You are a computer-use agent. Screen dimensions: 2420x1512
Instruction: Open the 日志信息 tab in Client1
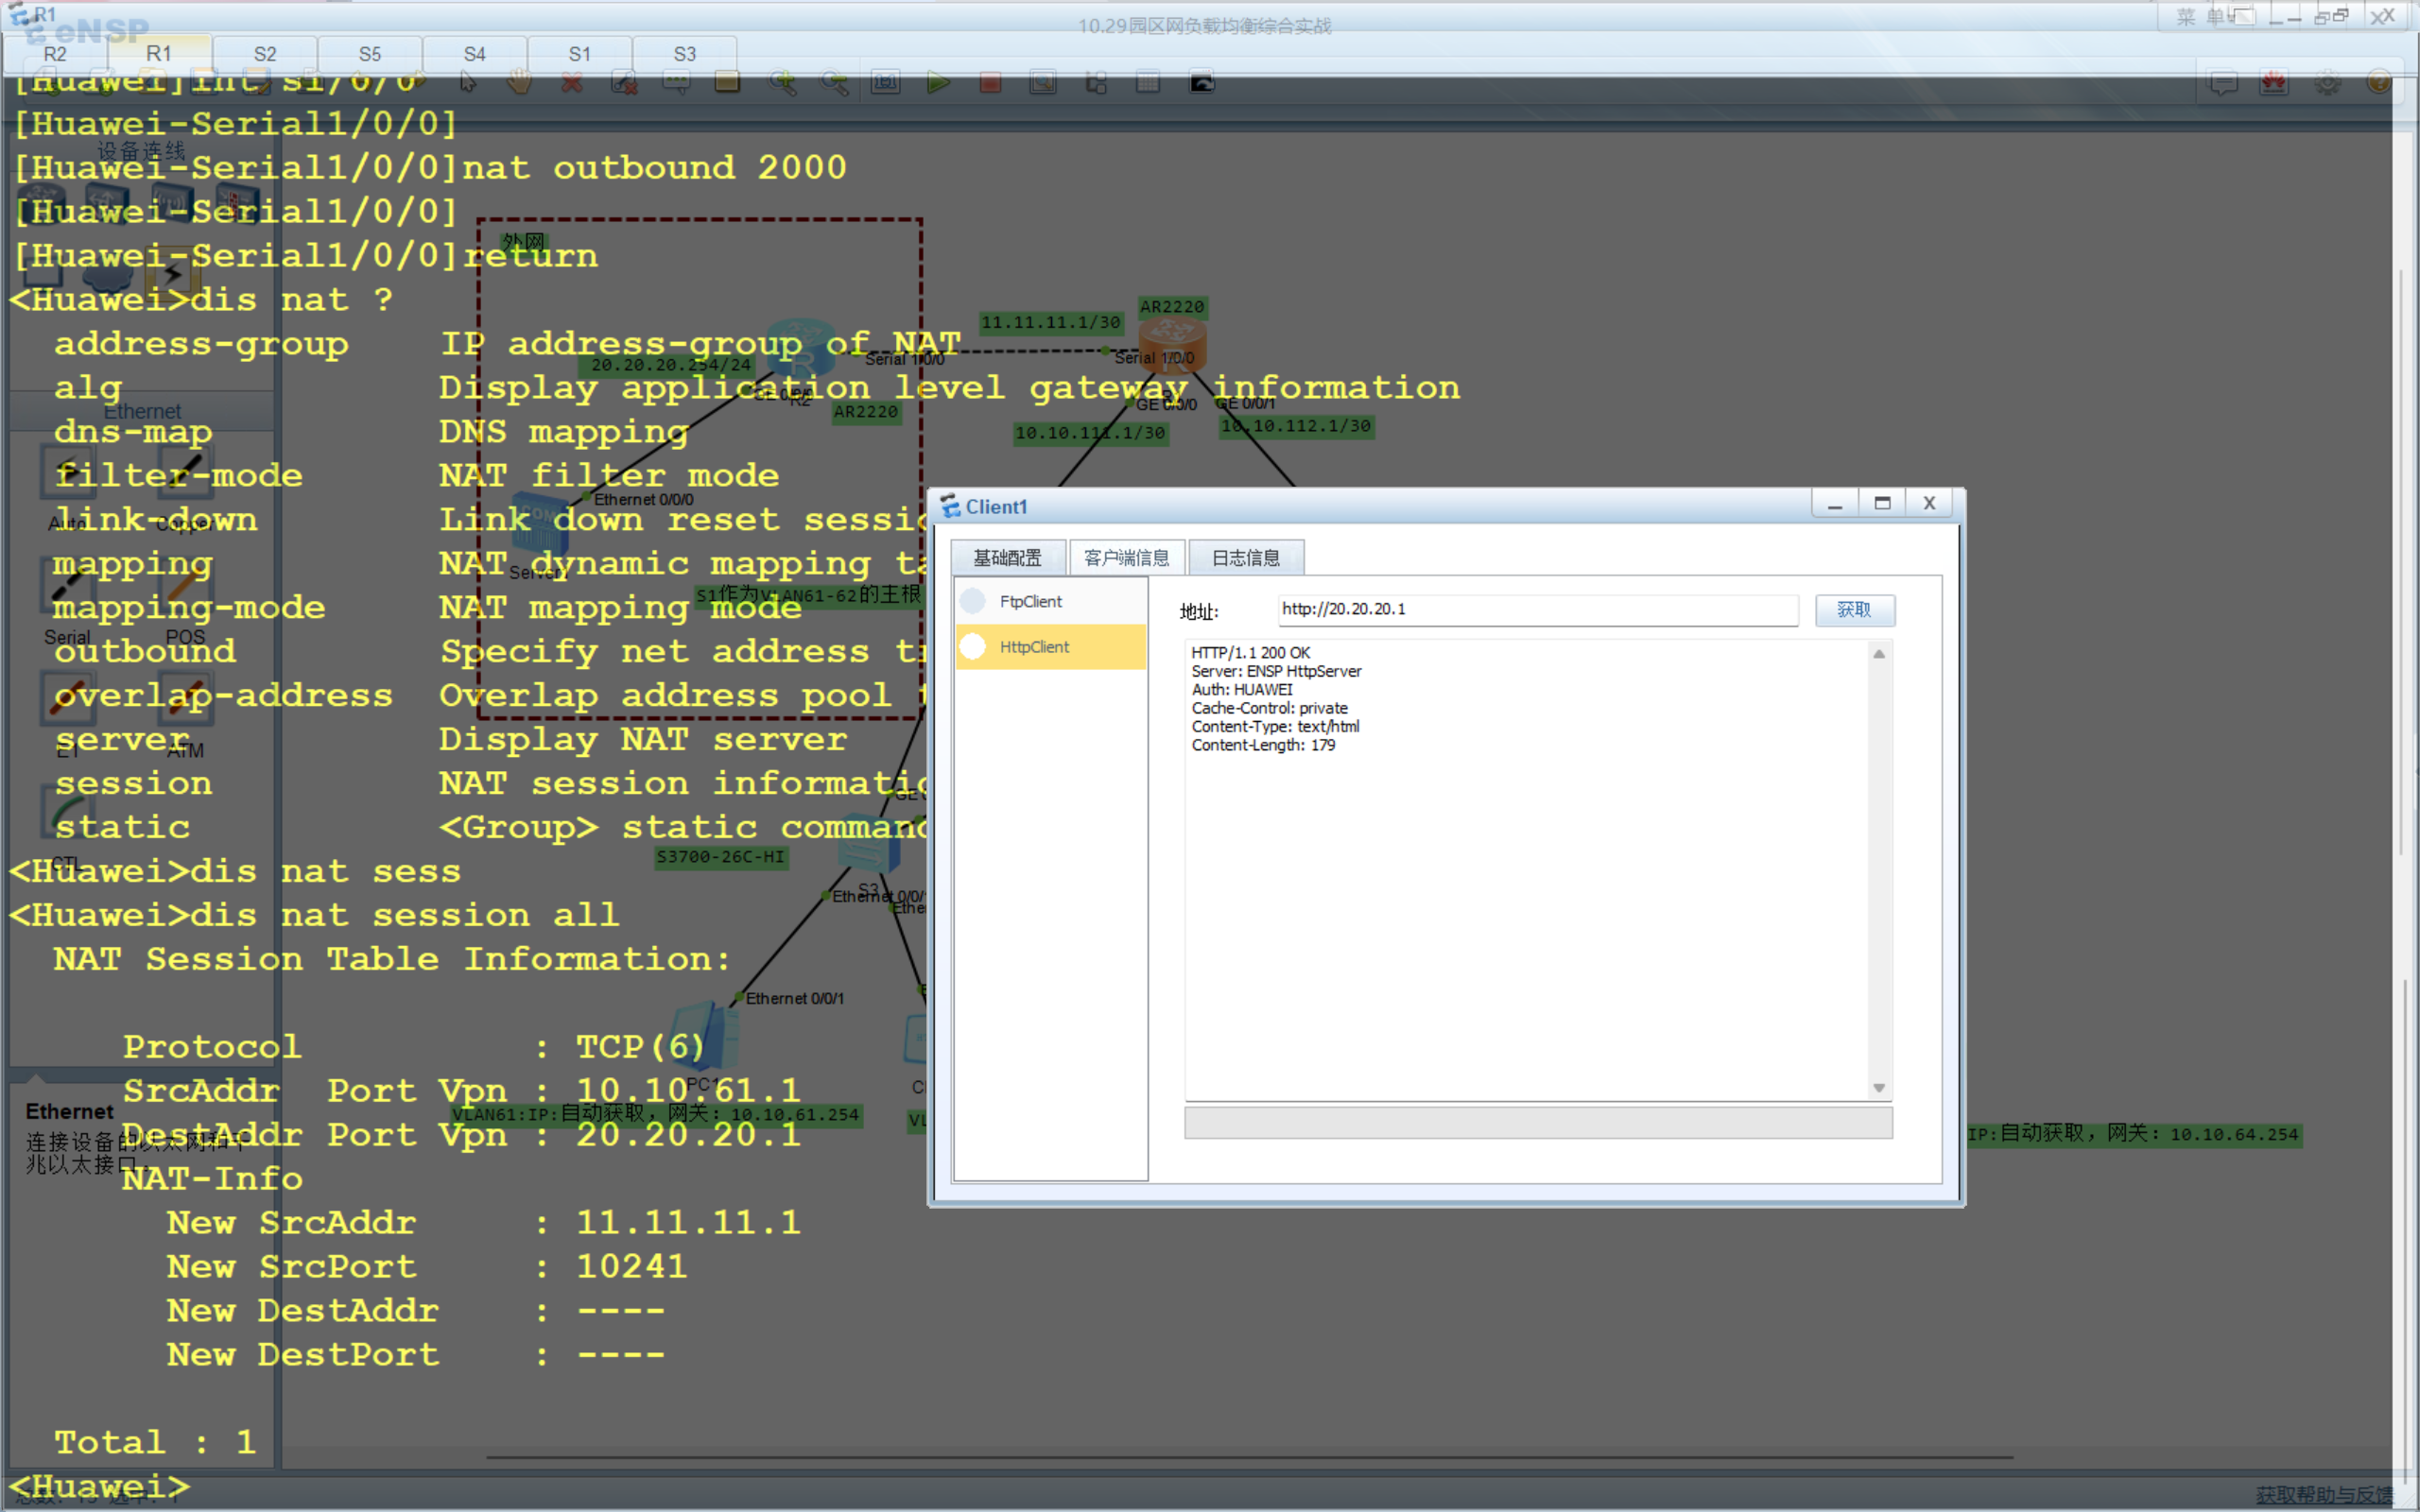point(1245,558)
